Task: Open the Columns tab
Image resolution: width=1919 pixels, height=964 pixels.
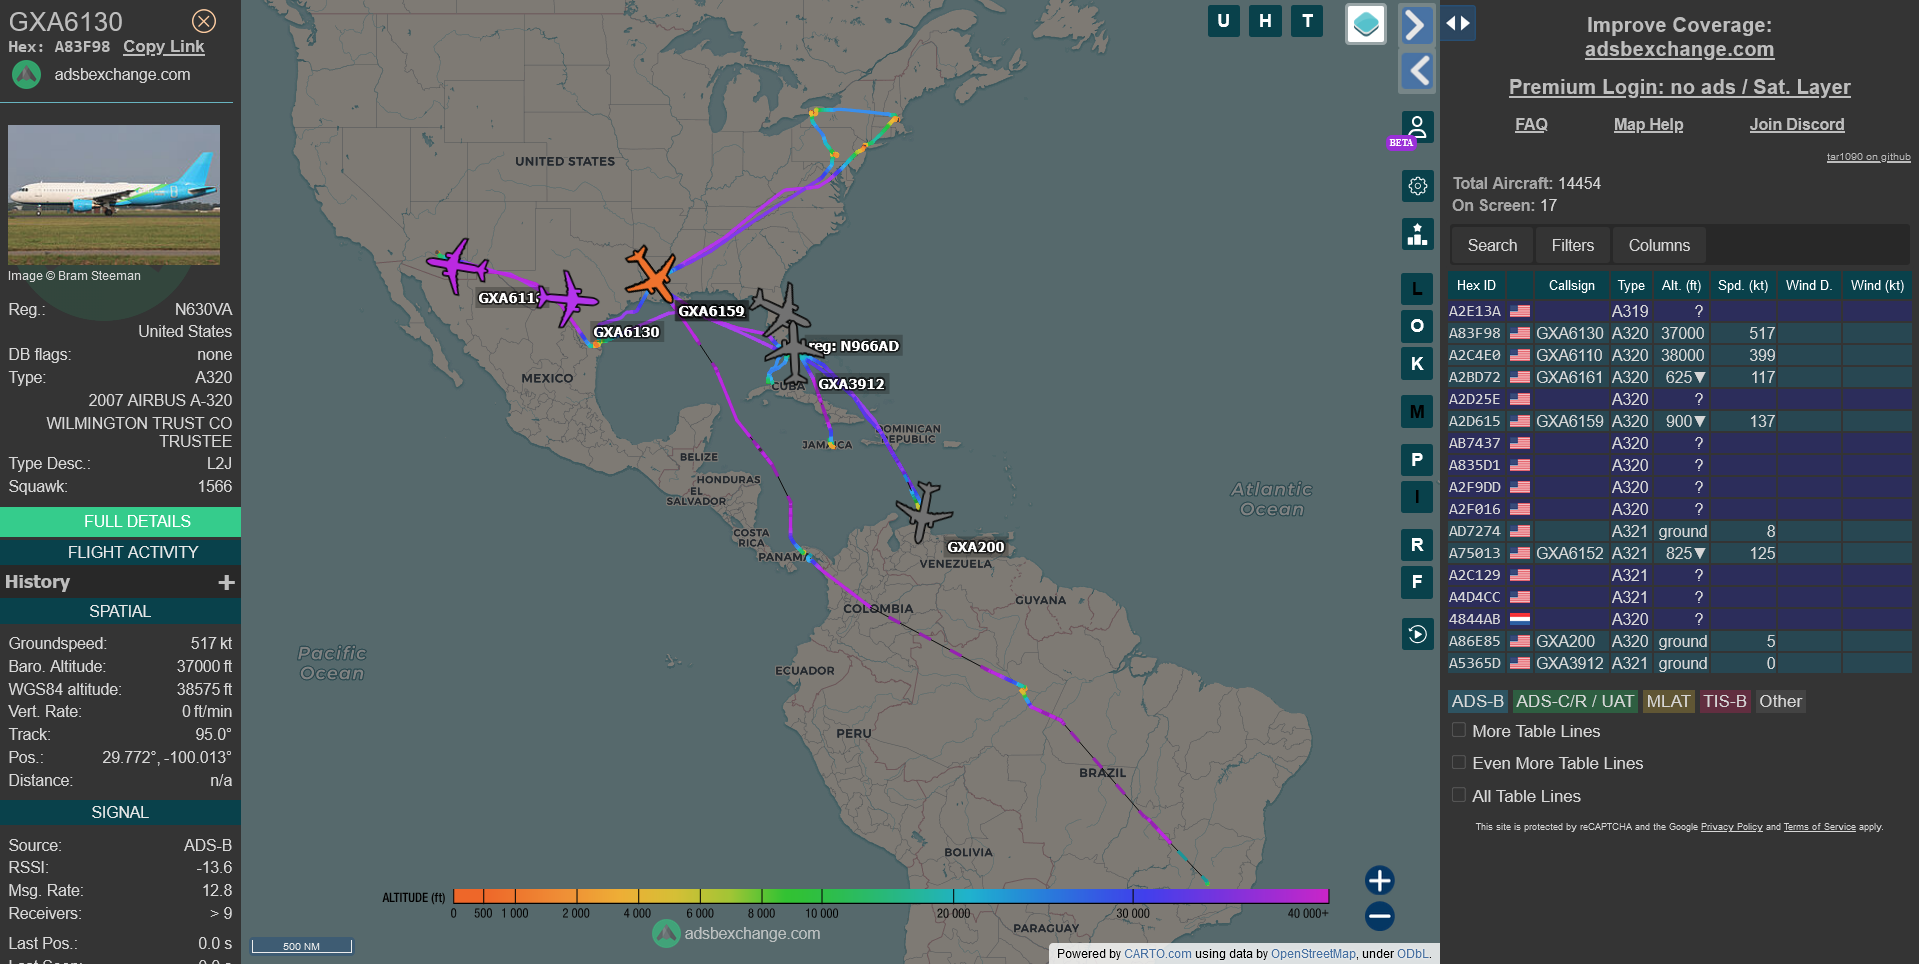Action: click(x=1659, y=245)
